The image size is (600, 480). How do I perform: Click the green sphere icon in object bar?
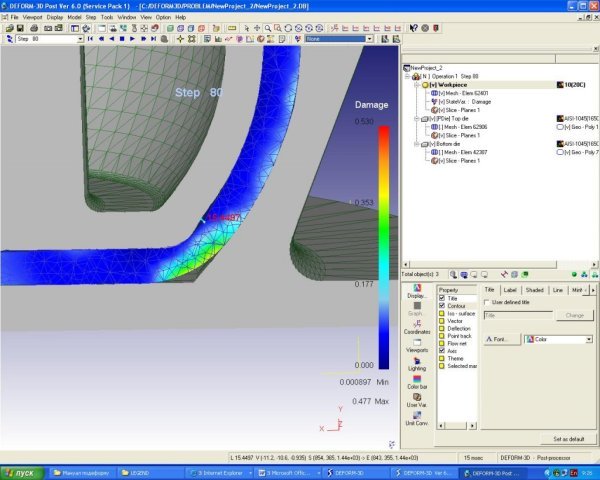tap(574, 274)
